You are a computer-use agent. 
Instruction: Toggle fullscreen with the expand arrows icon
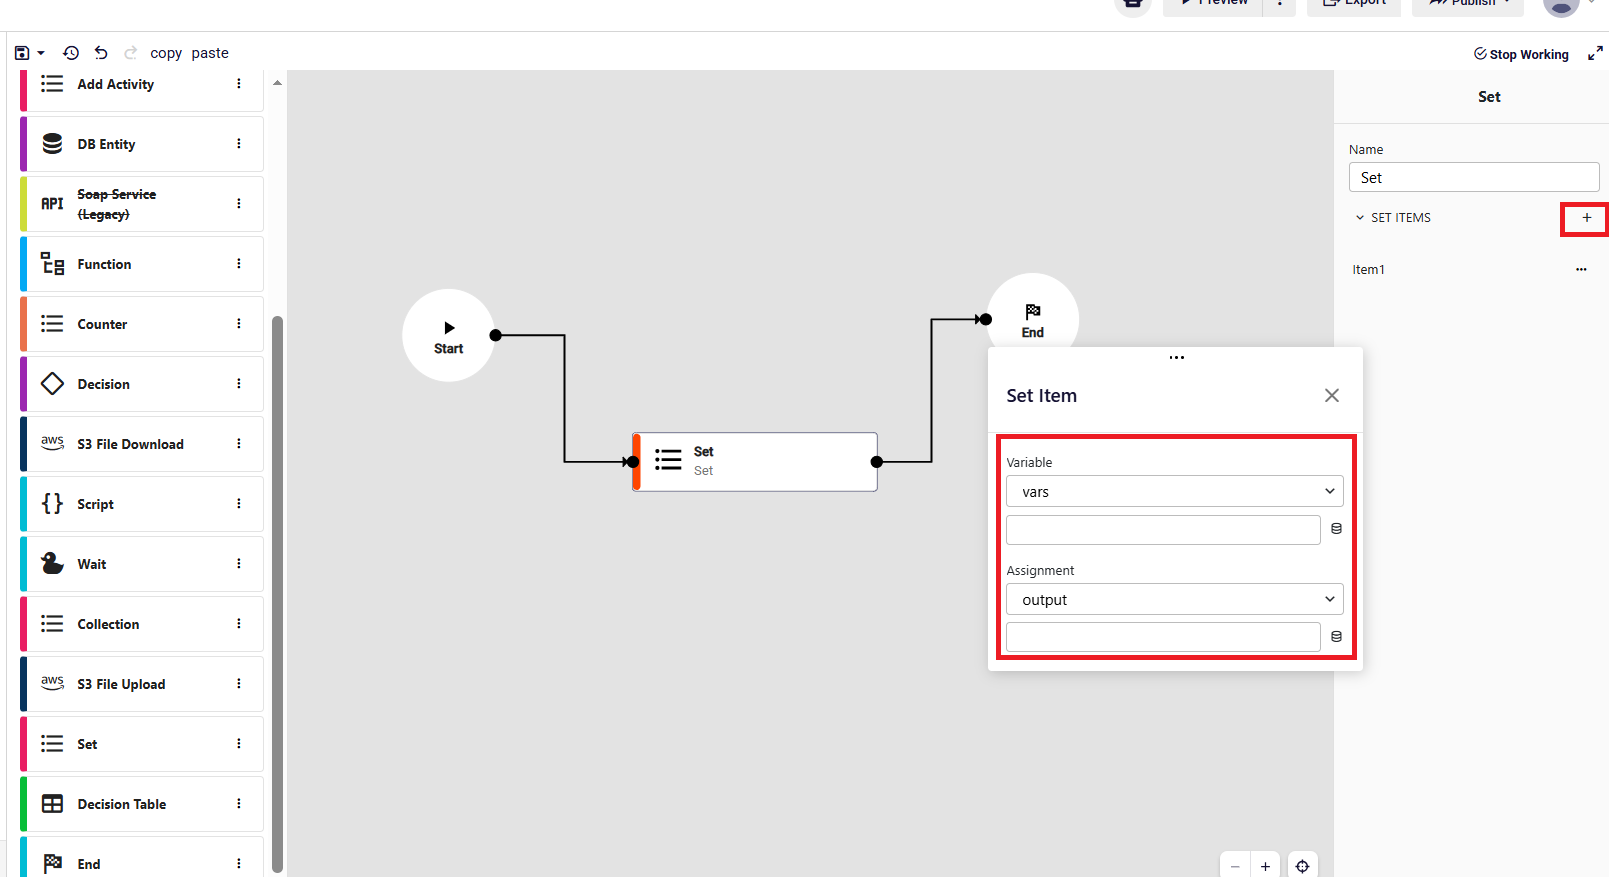click(1595, 54)
